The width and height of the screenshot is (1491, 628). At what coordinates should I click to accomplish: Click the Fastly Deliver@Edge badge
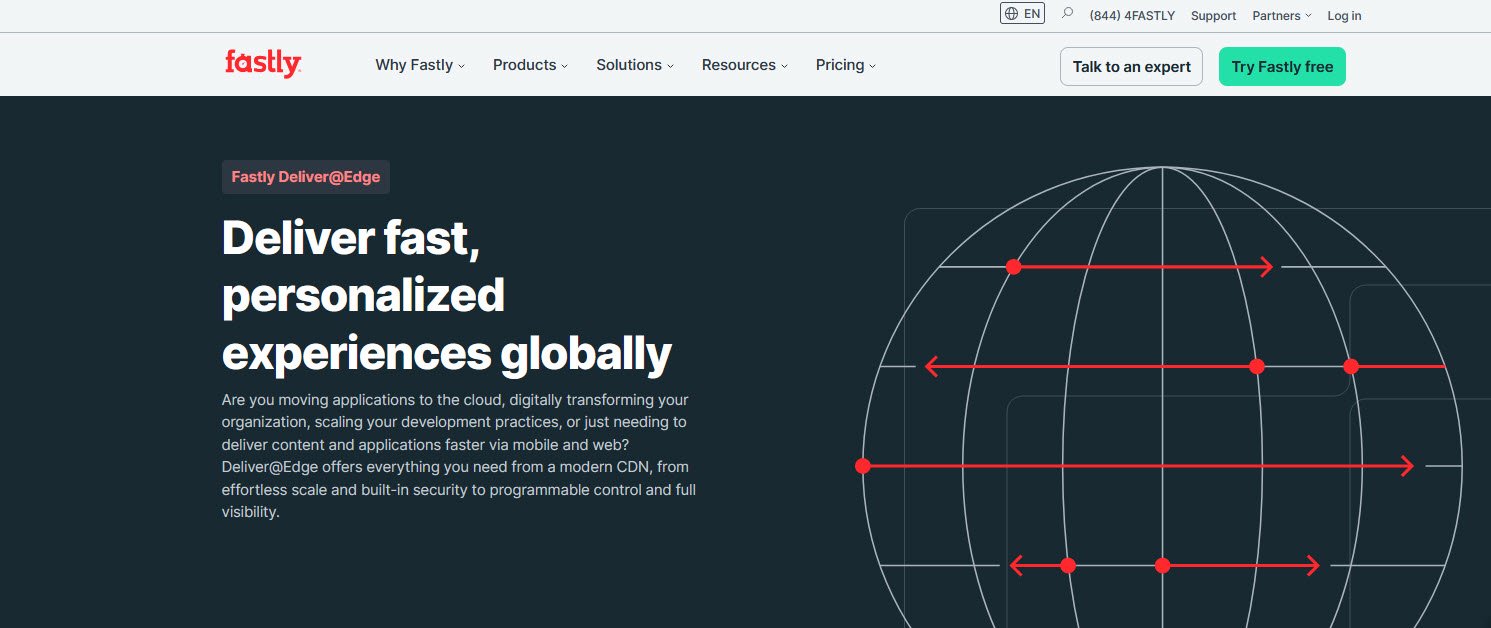point(306,177)
